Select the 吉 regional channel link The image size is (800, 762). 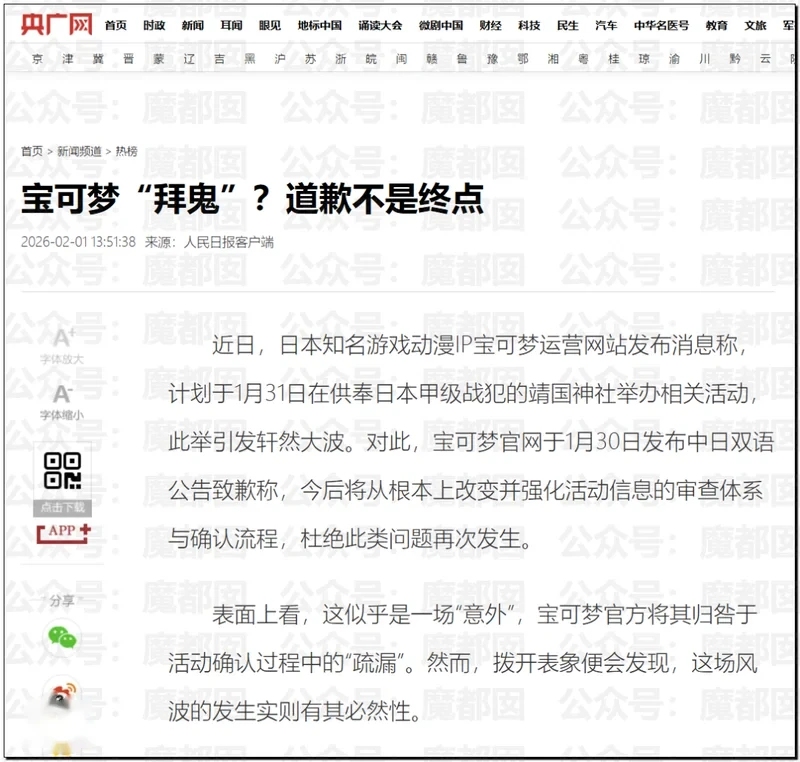[219, 59]
